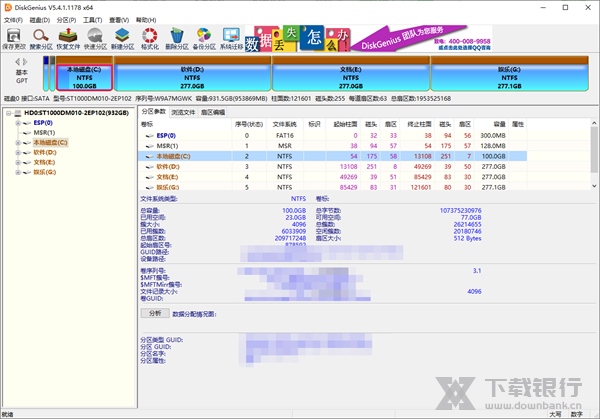Click the 格式化 (Format) toolbar icon
This screenshot has width=600, height=419.
(x=149, y=38)
